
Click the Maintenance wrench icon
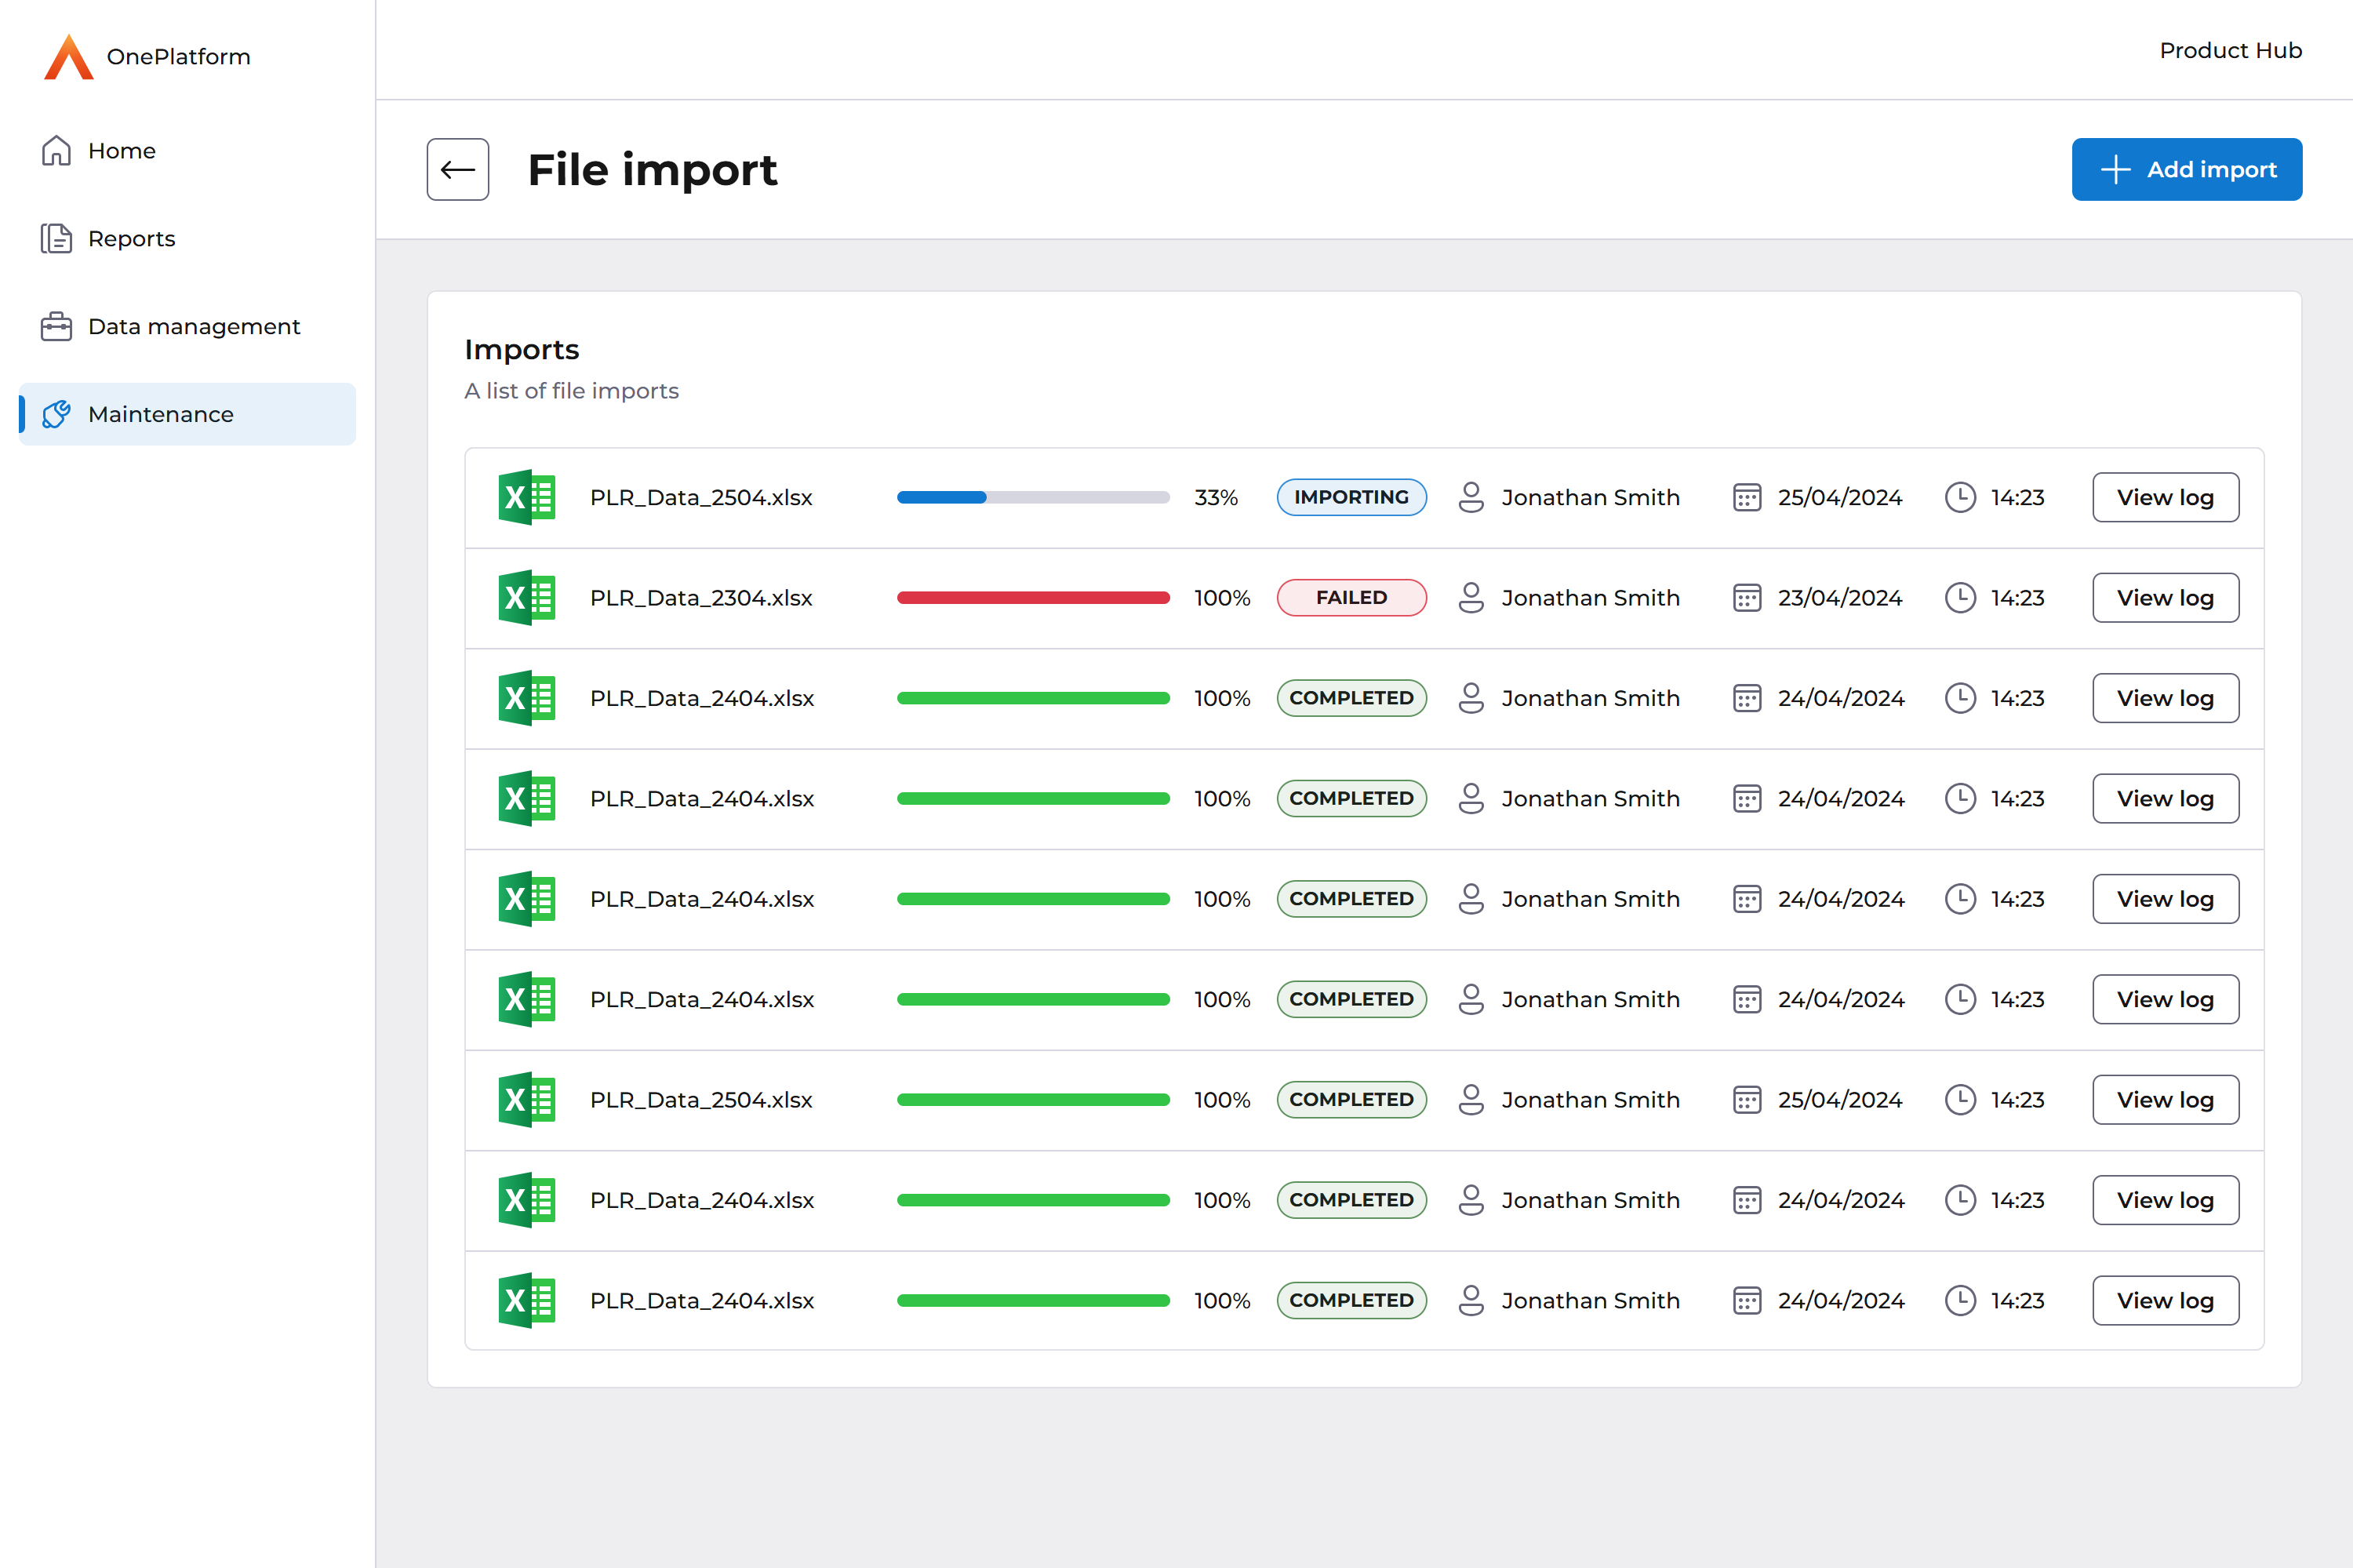click(56, 414)
